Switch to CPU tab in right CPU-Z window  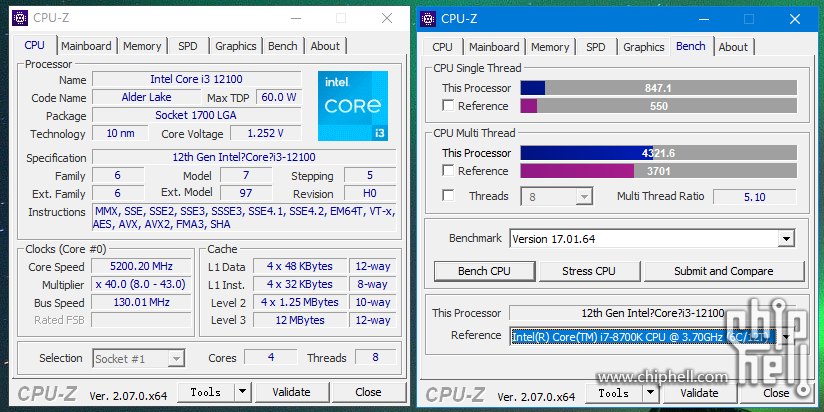(442, 47)
